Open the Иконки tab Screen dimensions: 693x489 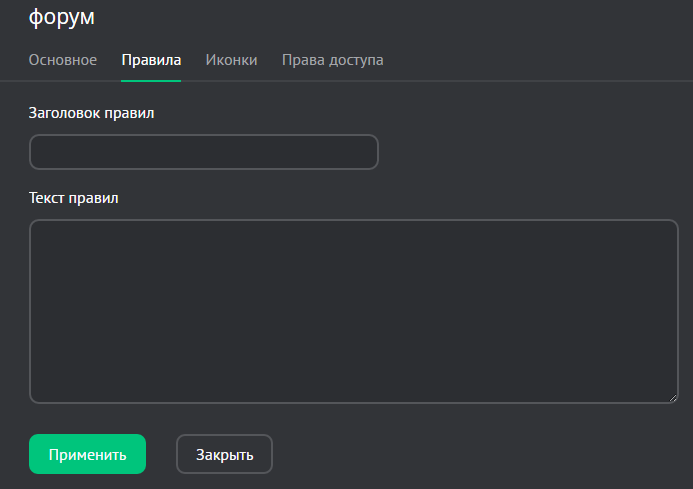tap(231, 60)
